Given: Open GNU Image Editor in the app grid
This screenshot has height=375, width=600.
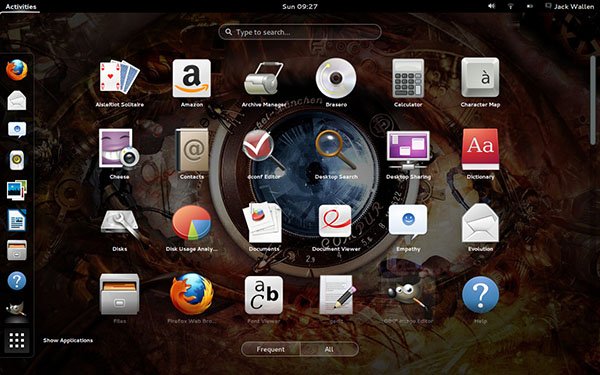Looking at the screenshot, I should [x=408, y=295].
